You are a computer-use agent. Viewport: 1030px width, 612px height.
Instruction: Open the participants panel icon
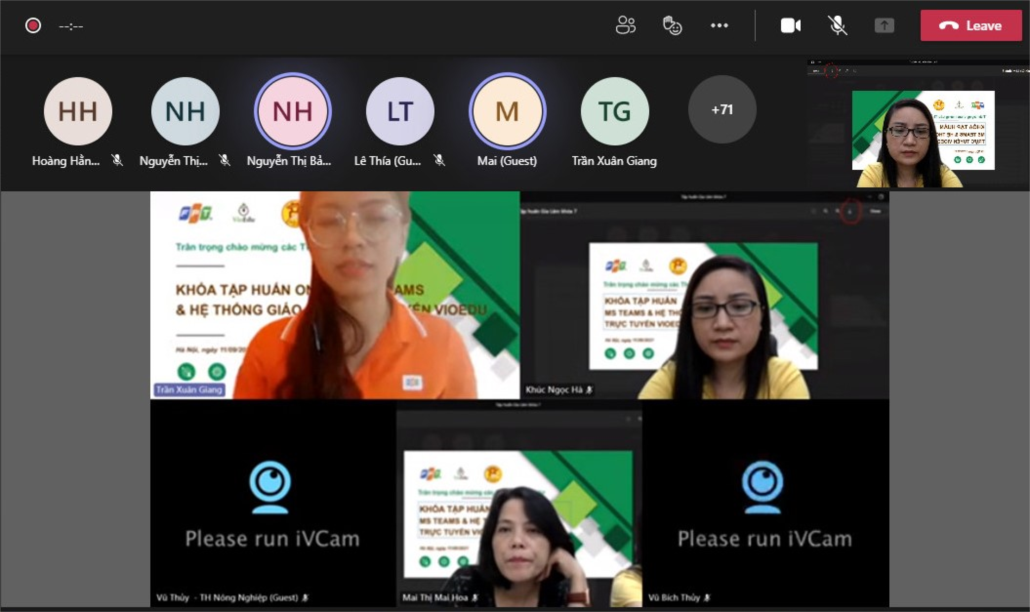coord(626,26)
